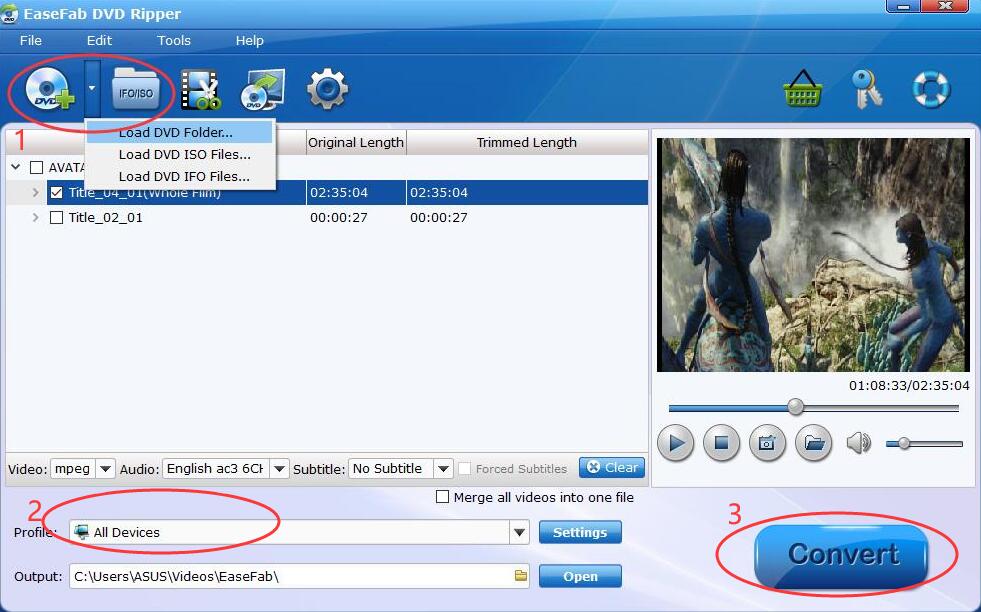Enable Merge all videos into one file
The width and height of the screenshot is (981, 612).
[442, 497]
